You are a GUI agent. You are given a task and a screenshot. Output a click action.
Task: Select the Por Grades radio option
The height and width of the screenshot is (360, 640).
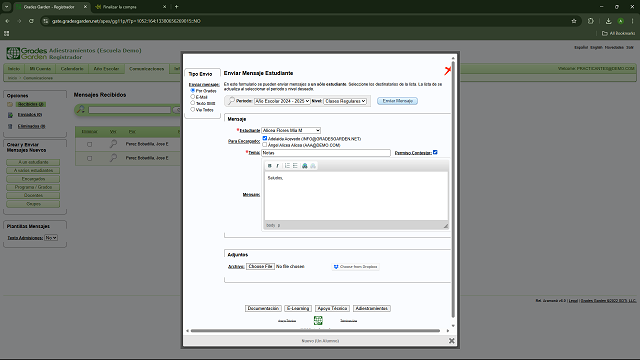[193, 90]
